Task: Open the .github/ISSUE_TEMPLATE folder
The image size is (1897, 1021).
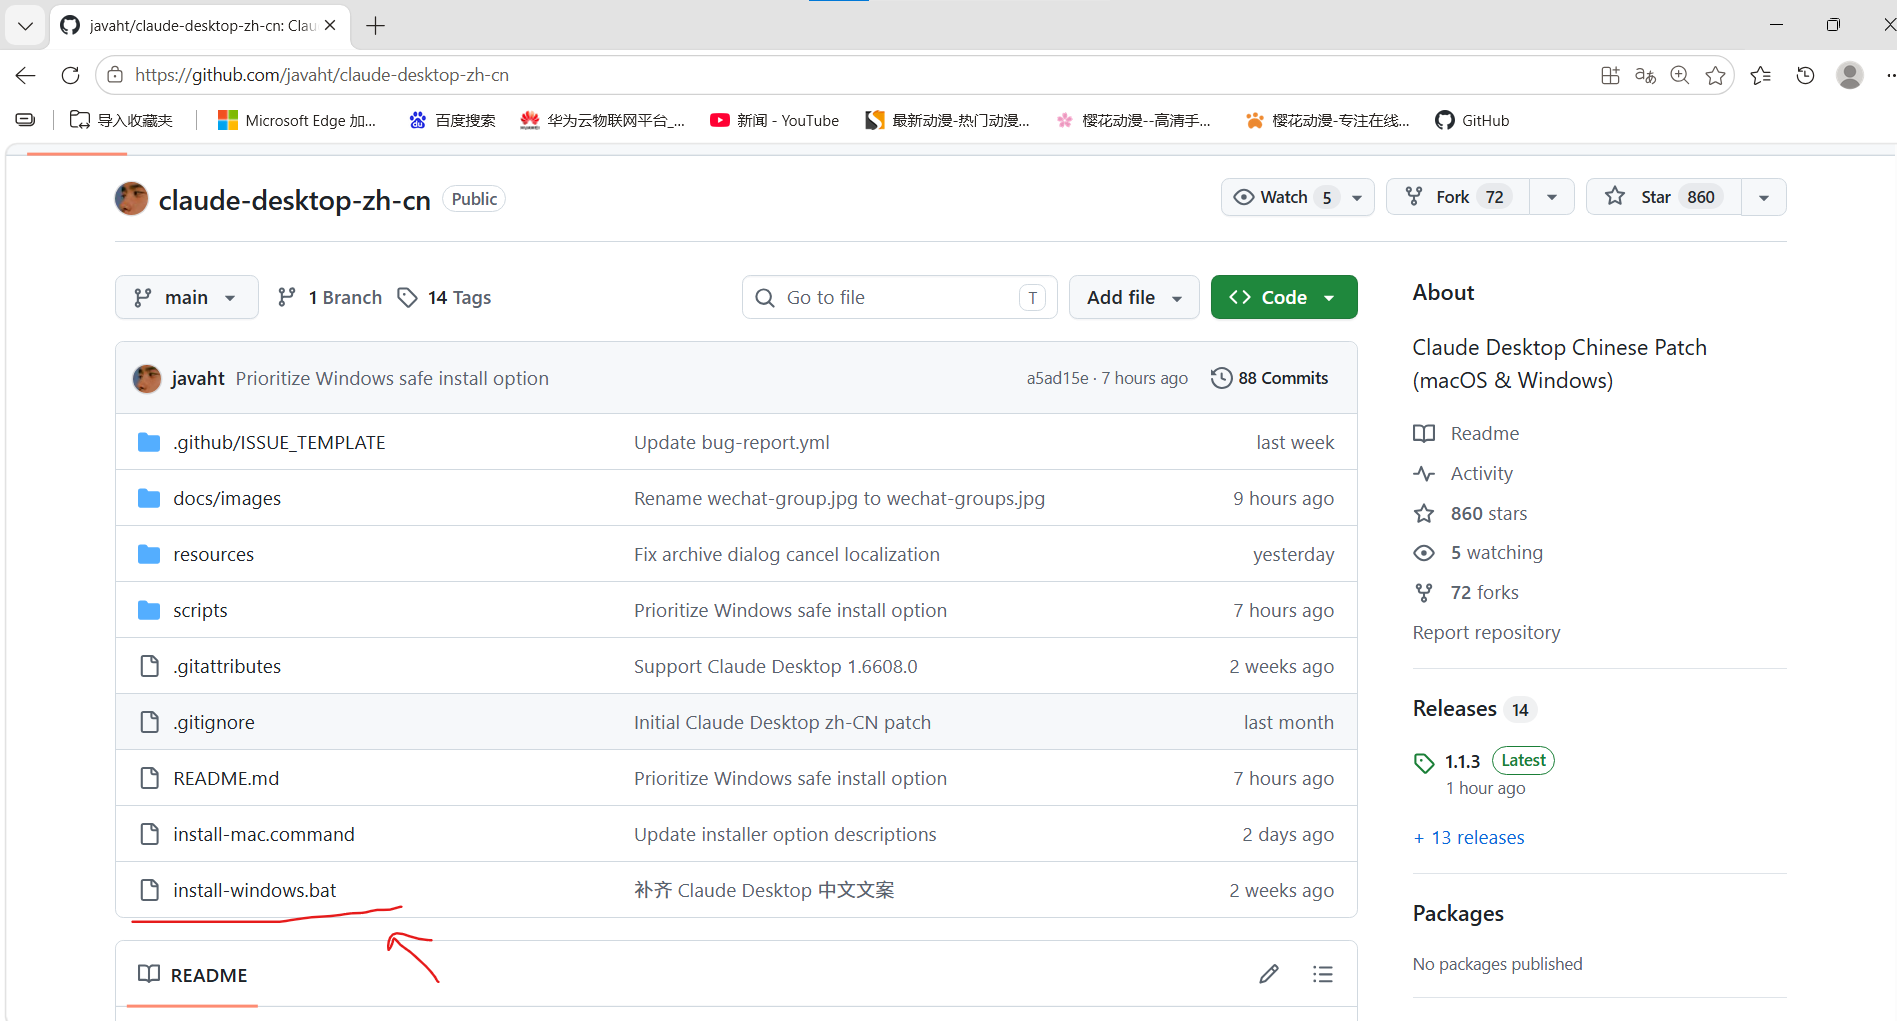Action: 279,442
